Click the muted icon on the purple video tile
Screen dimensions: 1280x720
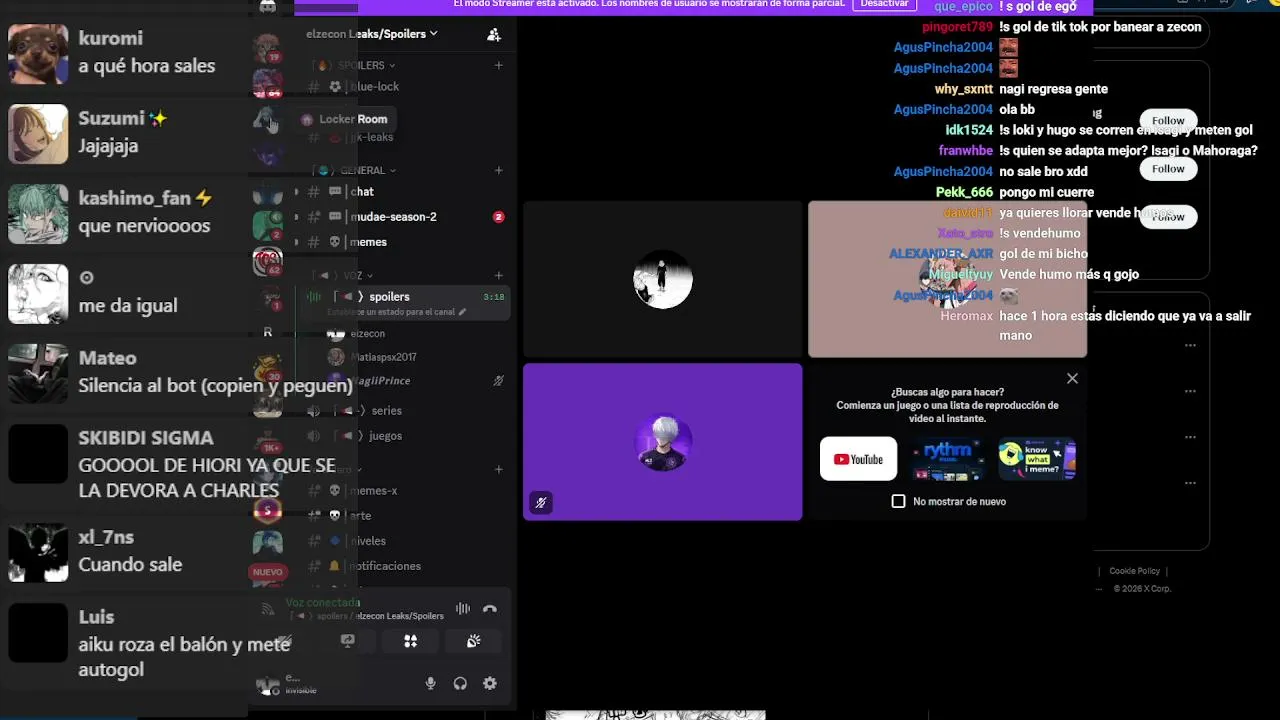click(x=541, y=503)
